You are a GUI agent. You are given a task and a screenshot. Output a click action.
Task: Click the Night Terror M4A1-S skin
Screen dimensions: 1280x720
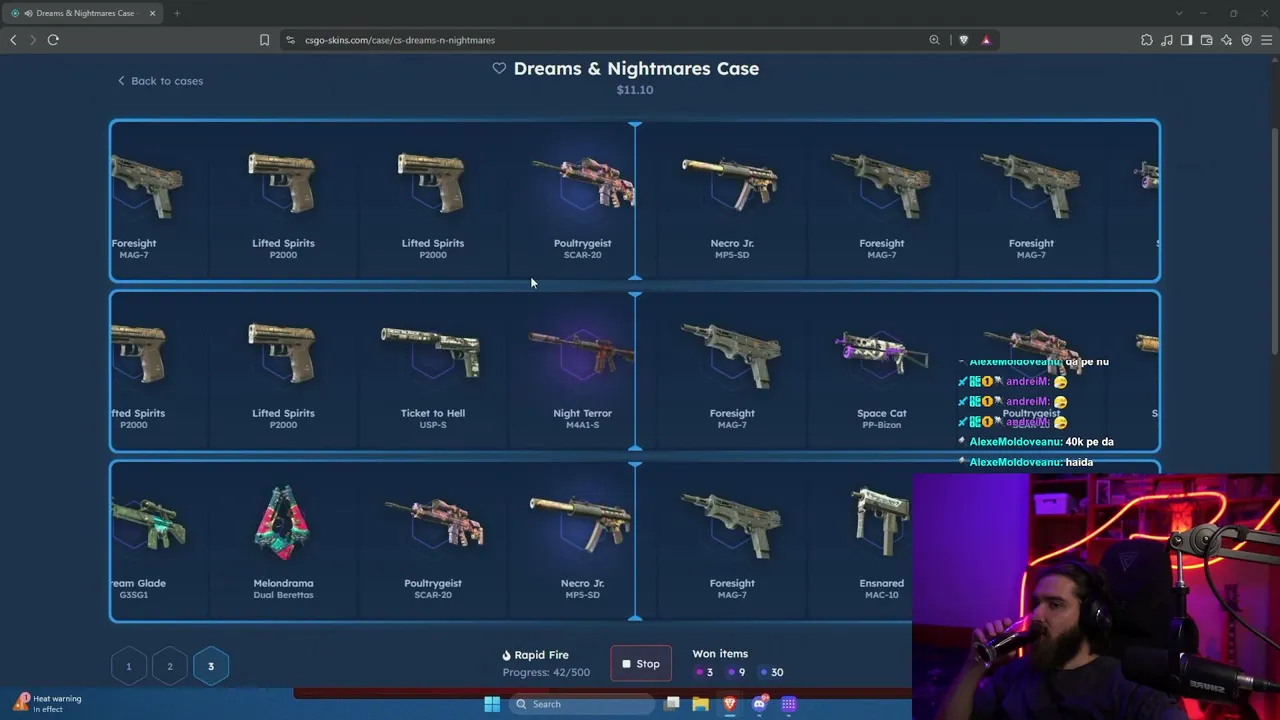point(582,373)
